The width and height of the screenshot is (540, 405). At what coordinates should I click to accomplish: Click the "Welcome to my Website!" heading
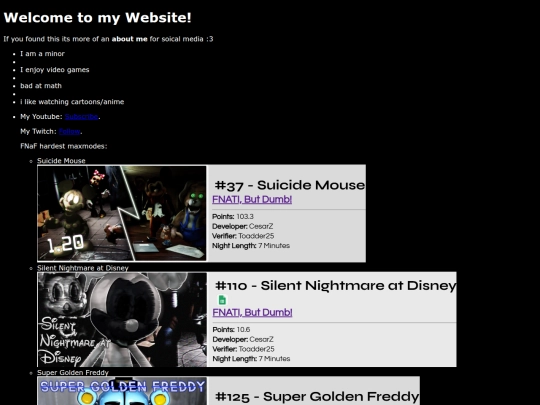coord(97,18)
